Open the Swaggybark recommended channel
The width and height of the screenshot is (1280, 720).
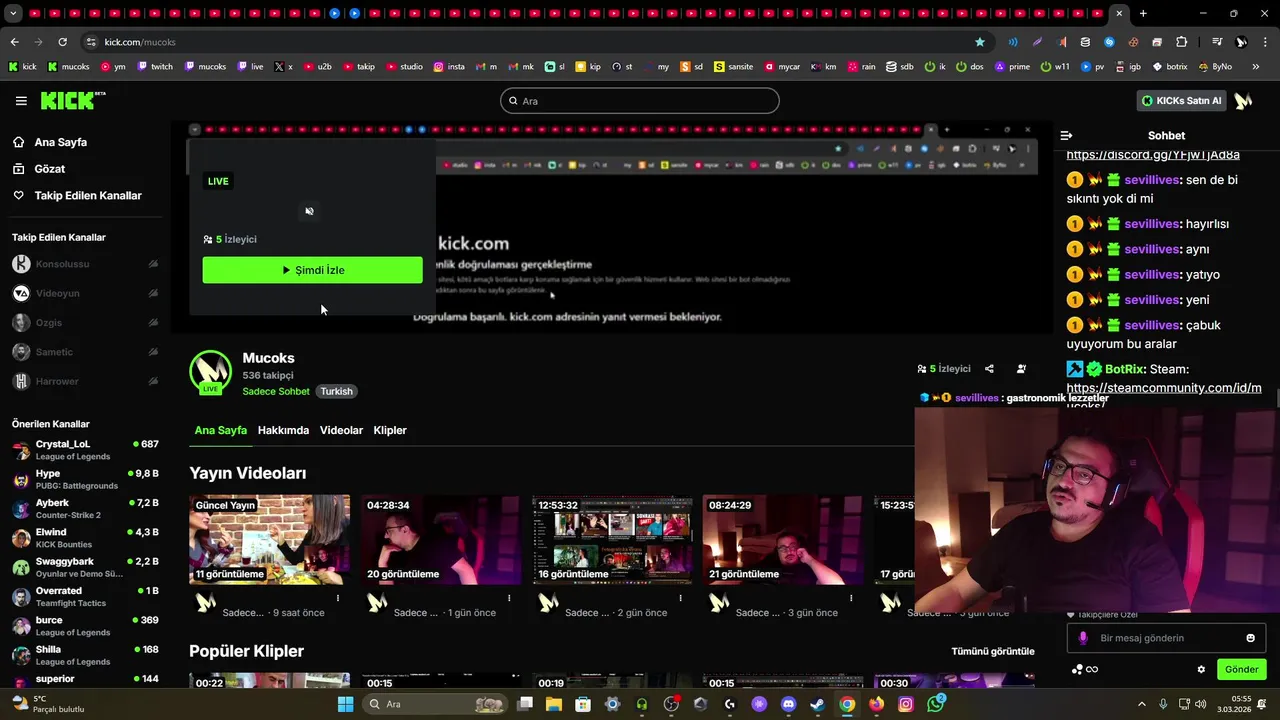(85, 567)
